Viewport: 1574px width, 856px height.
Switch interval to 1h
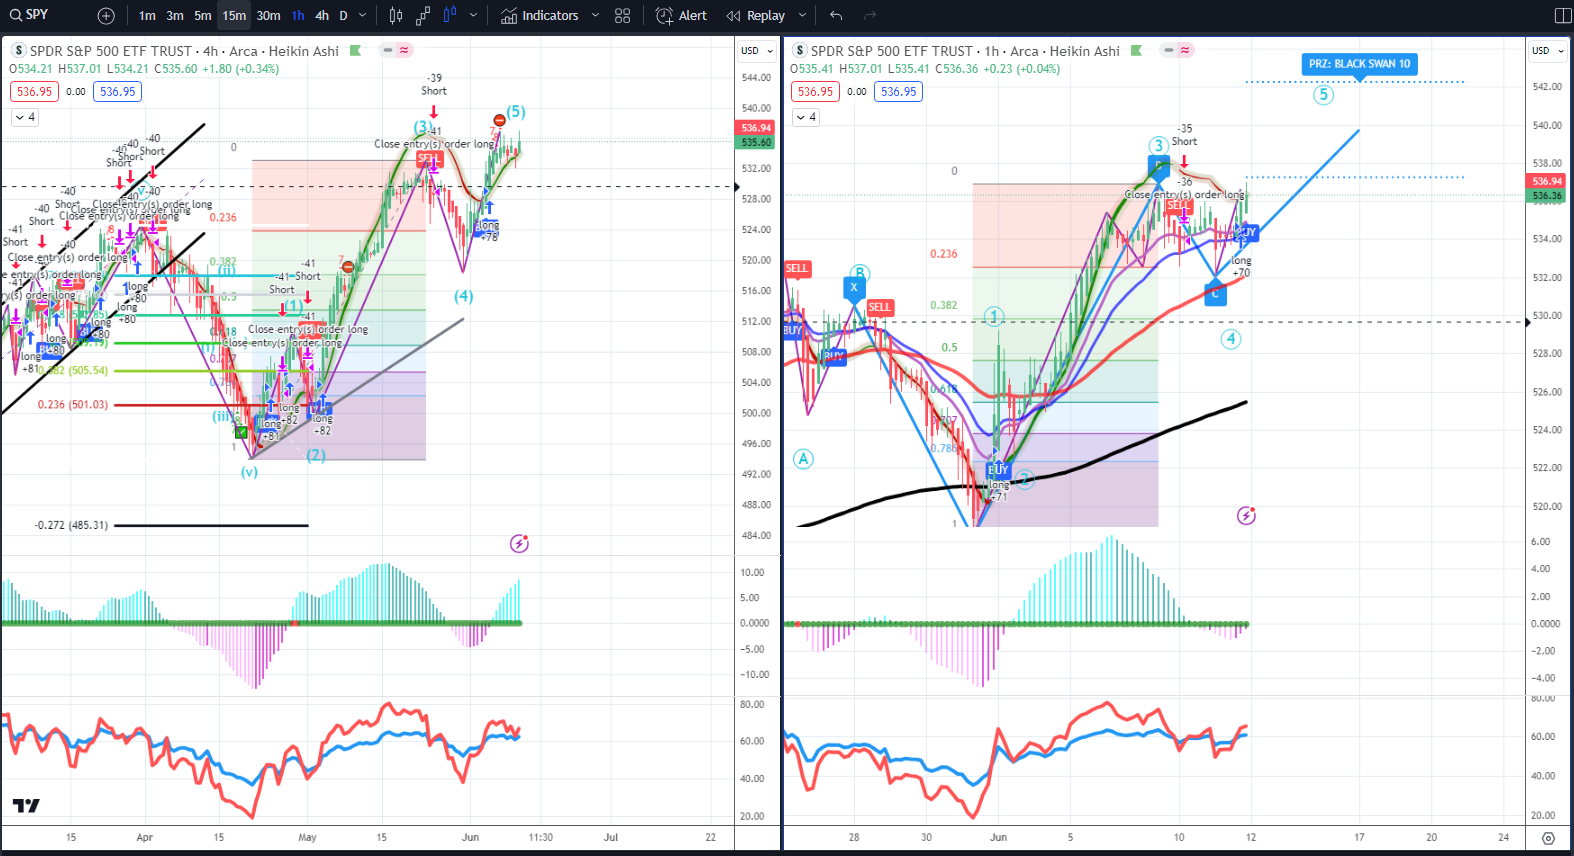298,16
